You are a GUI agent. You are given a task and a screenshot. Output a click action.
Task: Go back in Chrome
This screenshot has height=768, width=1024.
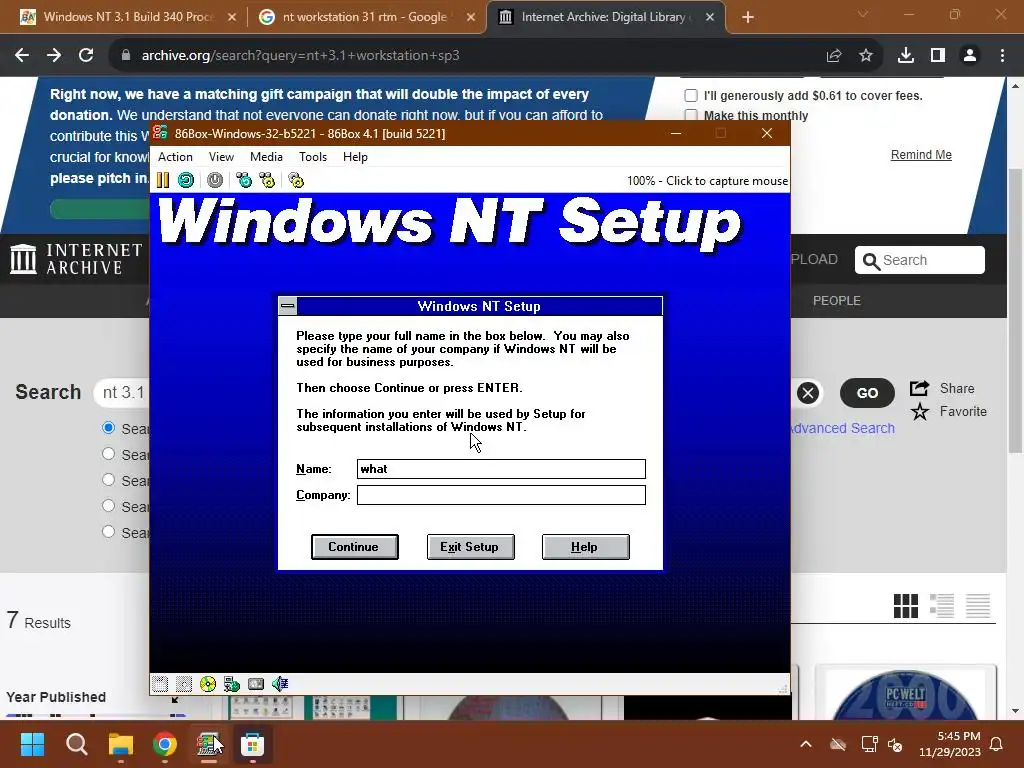point(22,56)
